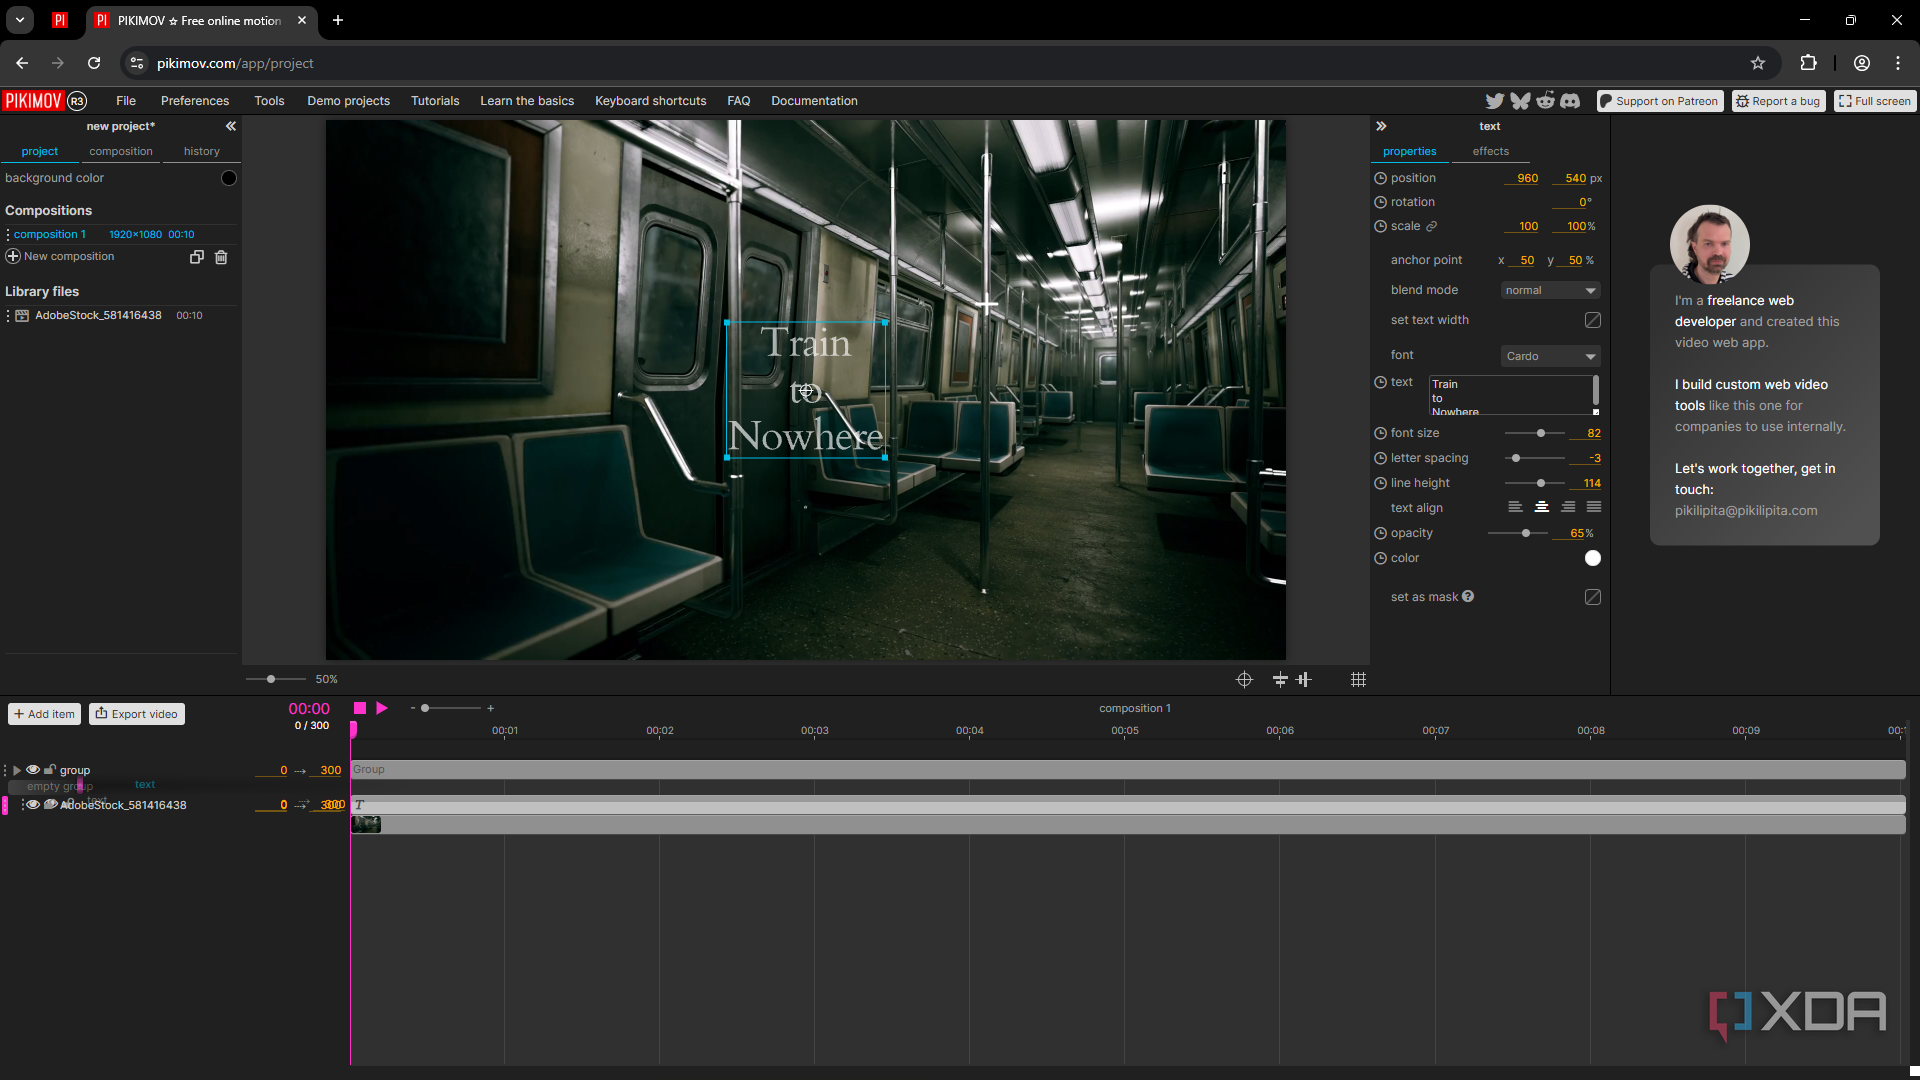Open the browser tab search dropdown
Viewport: 1920px width, 1080px height.
20,20
